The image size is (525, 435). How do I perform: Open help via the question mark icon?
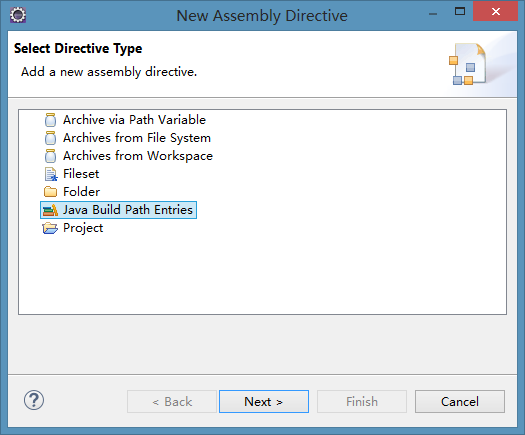(34, 400)
